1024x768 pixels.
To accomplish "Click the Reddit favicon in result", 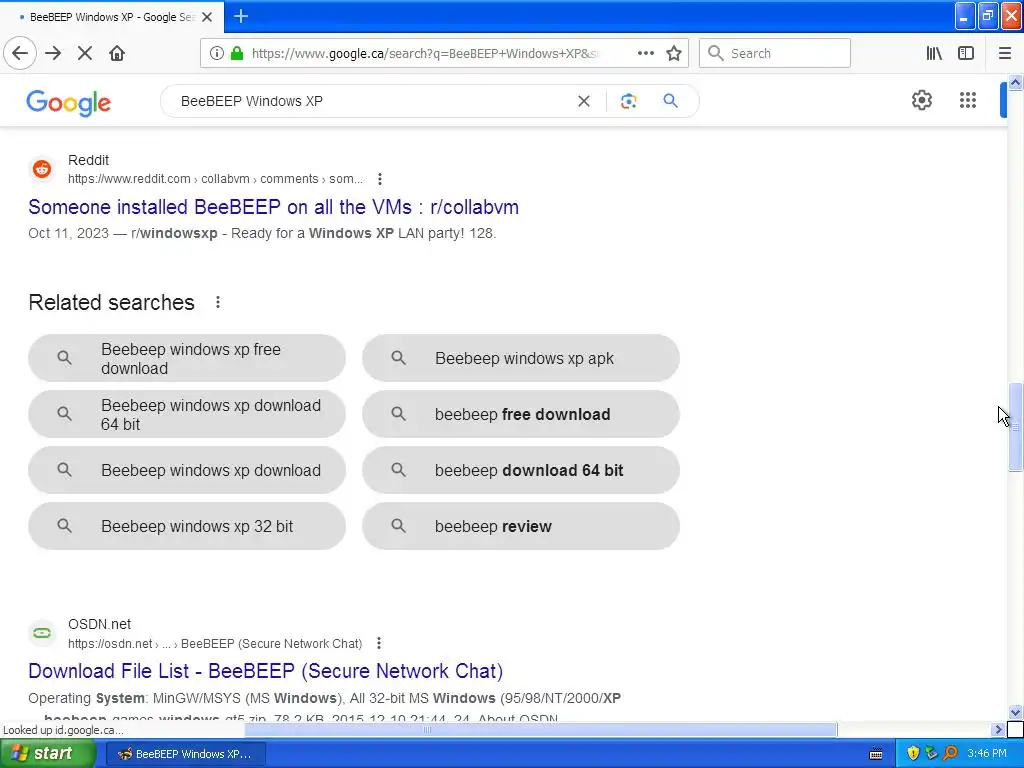I will point(42,169).
